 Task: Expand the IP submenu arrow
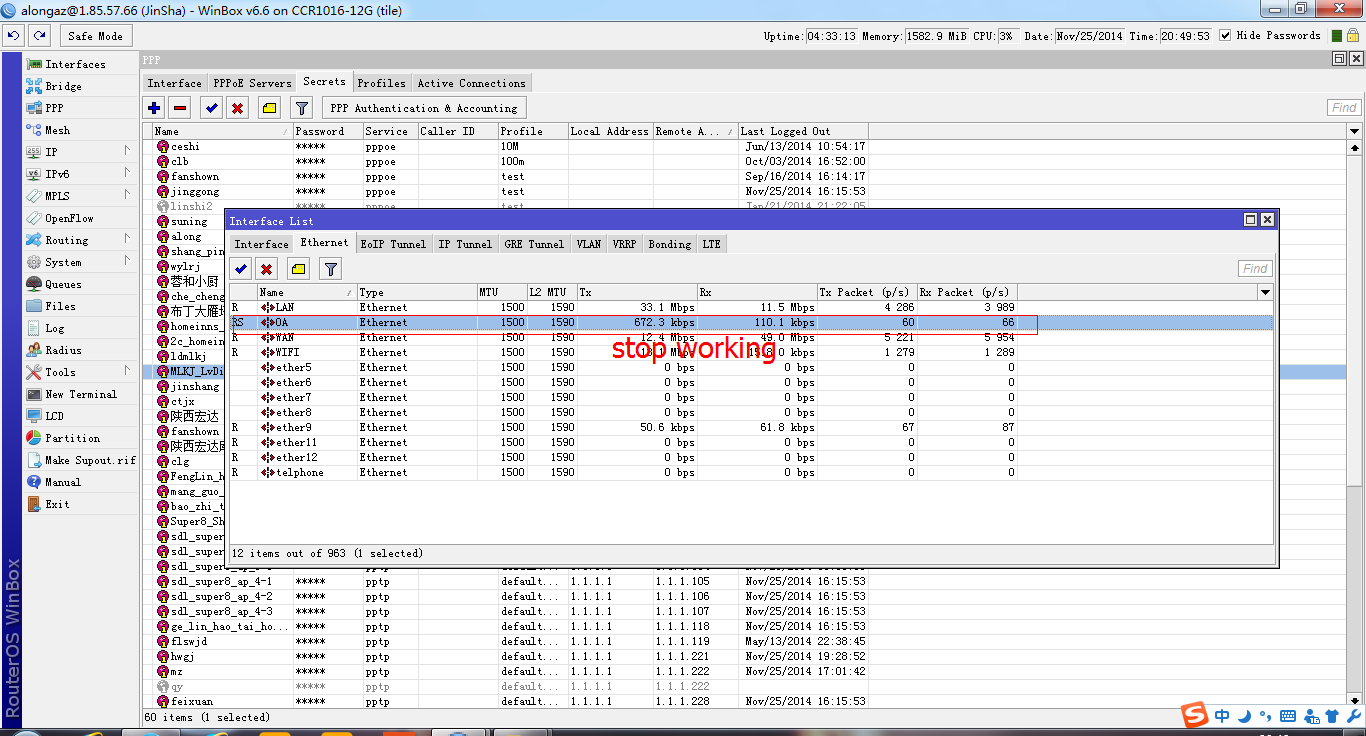tap(127, 151)
